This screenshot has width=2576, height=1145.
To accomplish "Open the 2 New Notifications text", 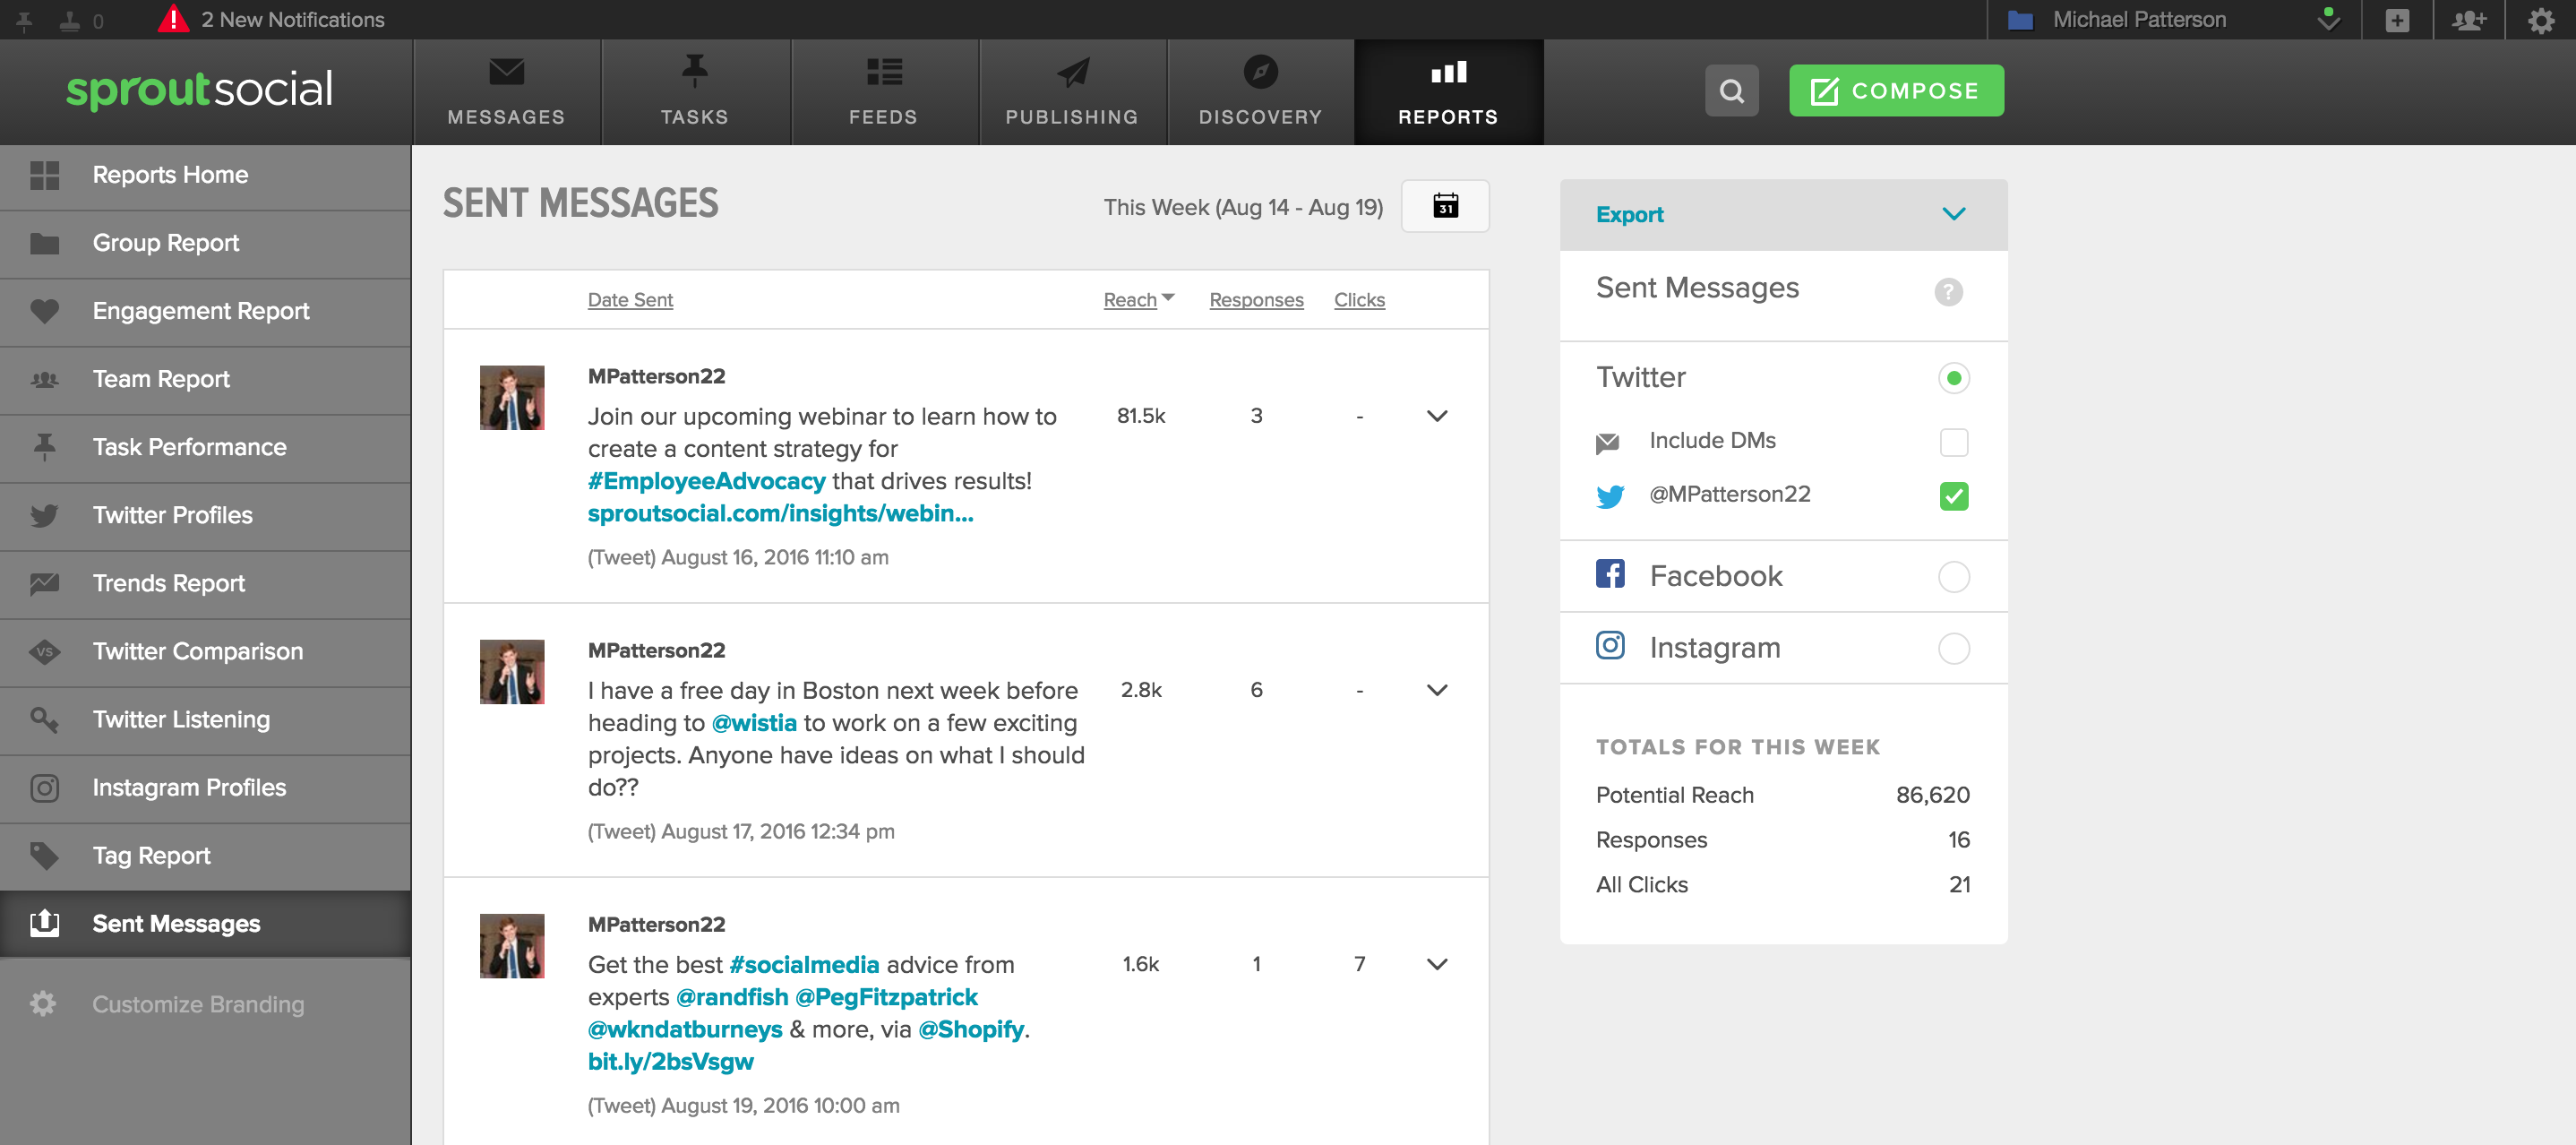I will click(x=292, y=20).
